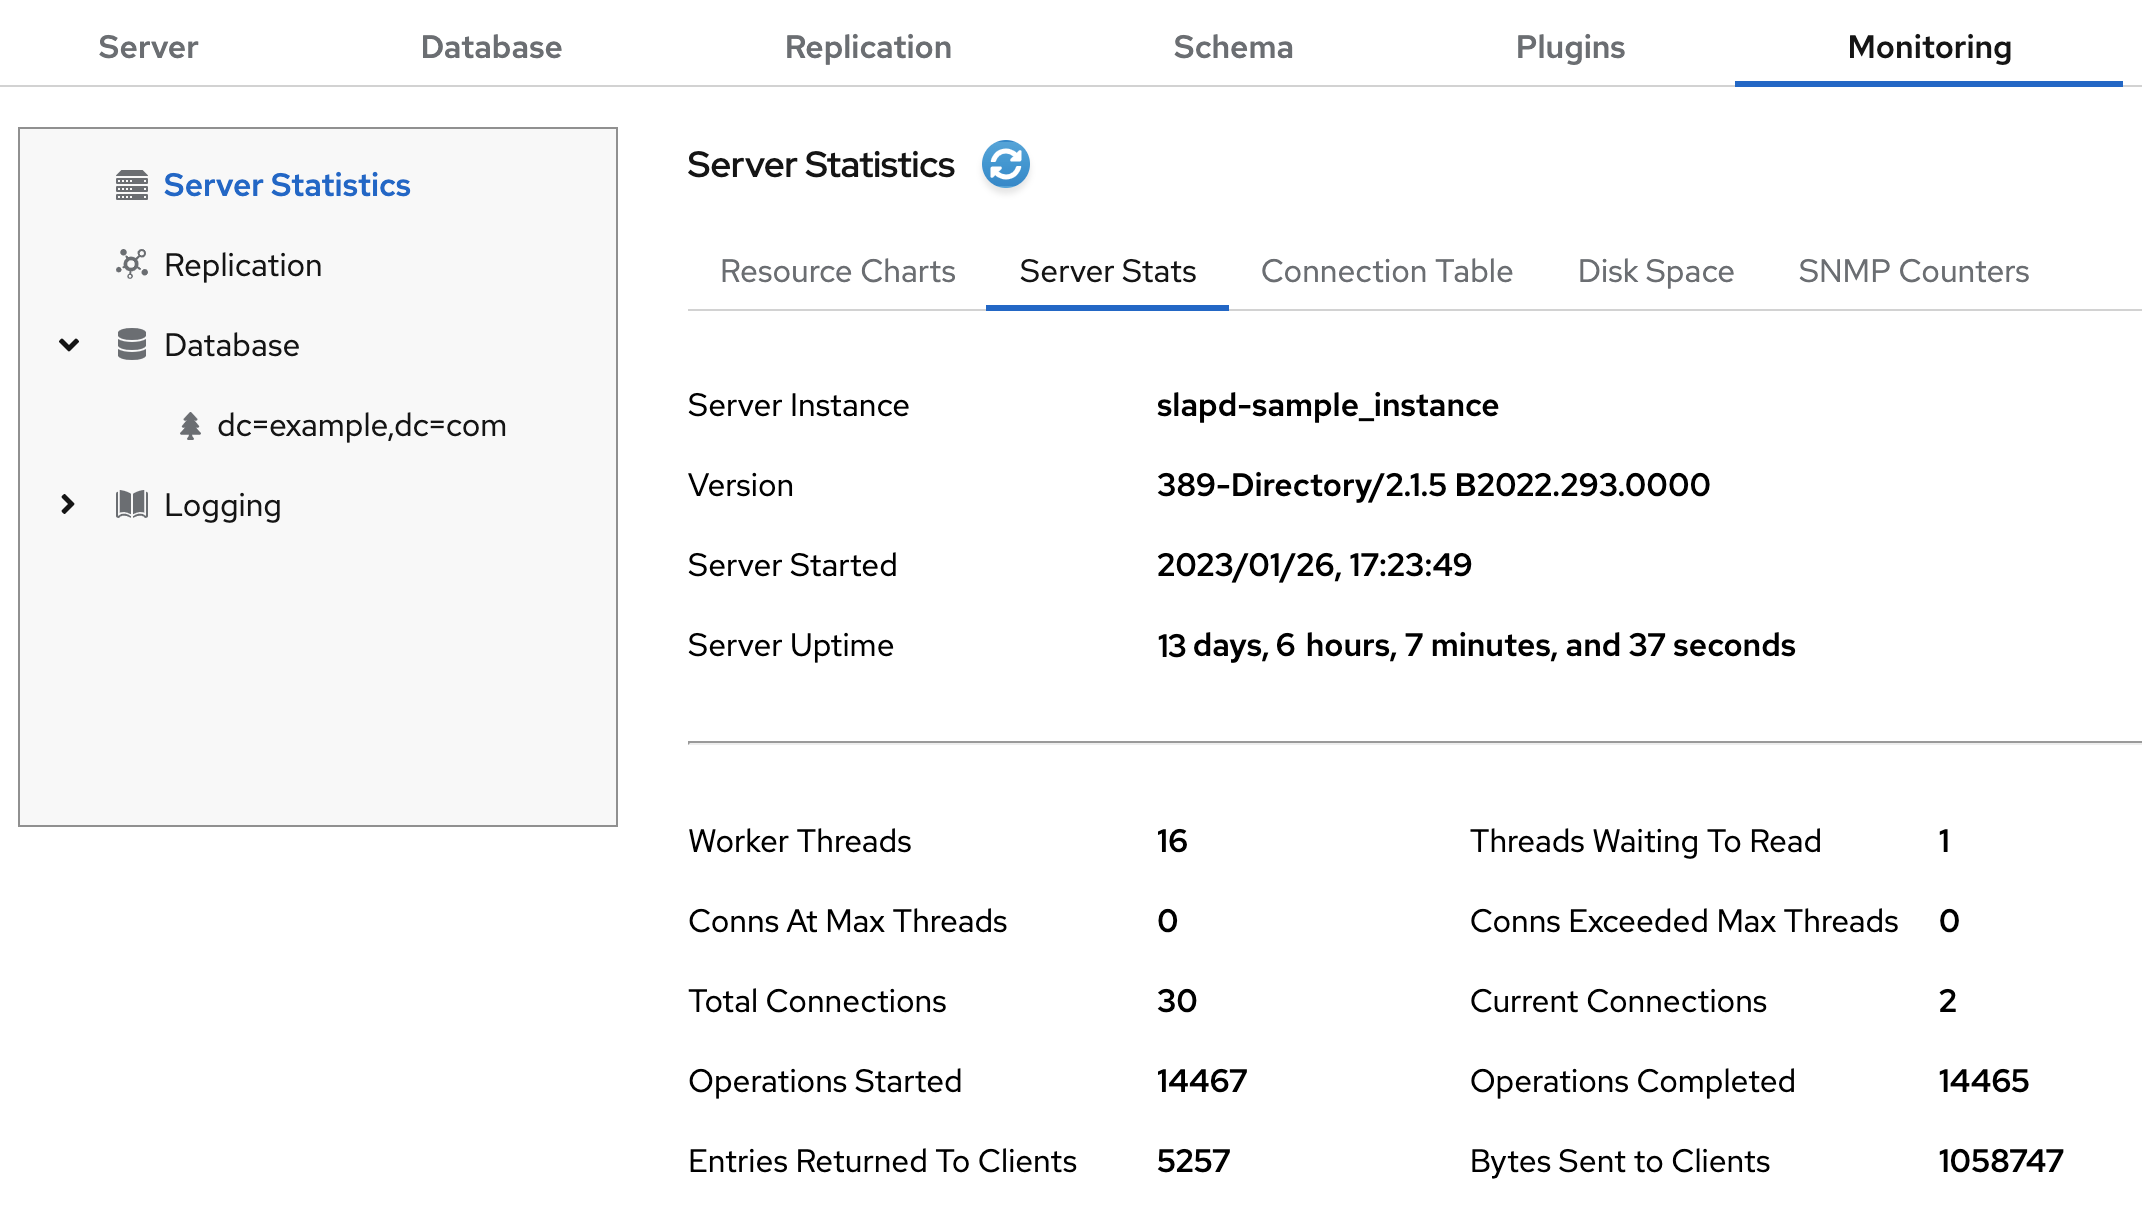Image resolution: width=2142 pixels, height=1216 pixels.
Task: Click the Logging book icon in the sidebar
Action: pos(132,504)
